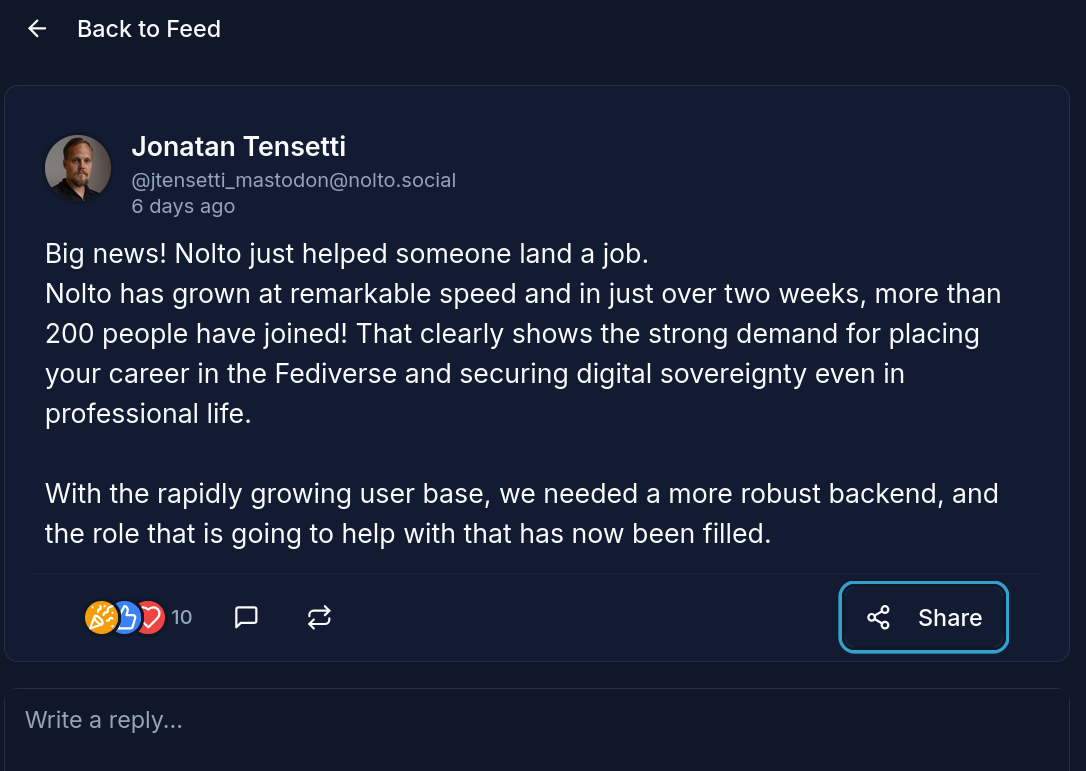This screenshot has height=771, width=1086.
Task: Open Jonatan Tensetti's profile picture
Action: tap(78, 168)
